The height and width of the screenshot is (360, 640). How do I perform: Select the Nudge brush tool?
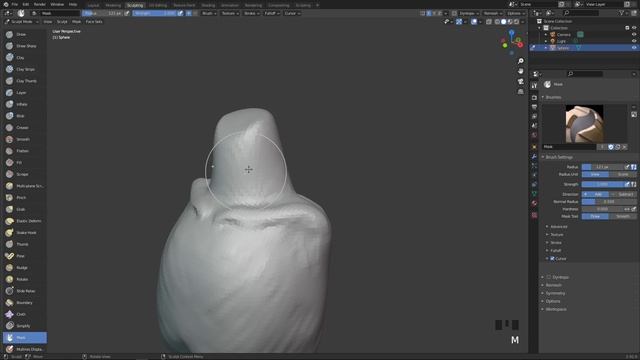[x=24, y=267]
